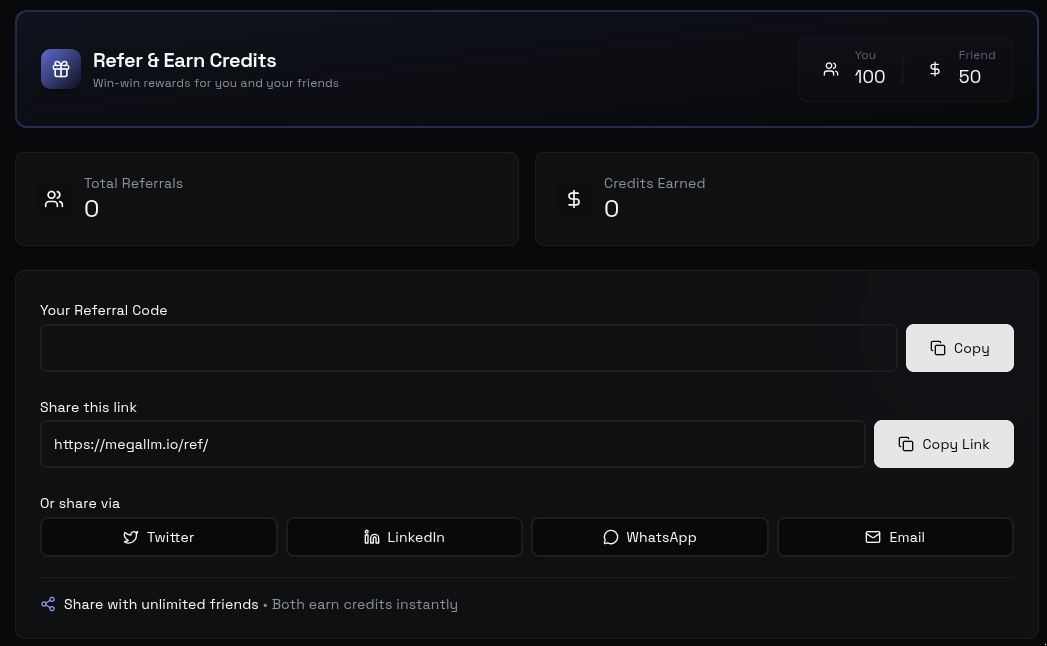Click the people icon next to You 100

click(831, 69)
